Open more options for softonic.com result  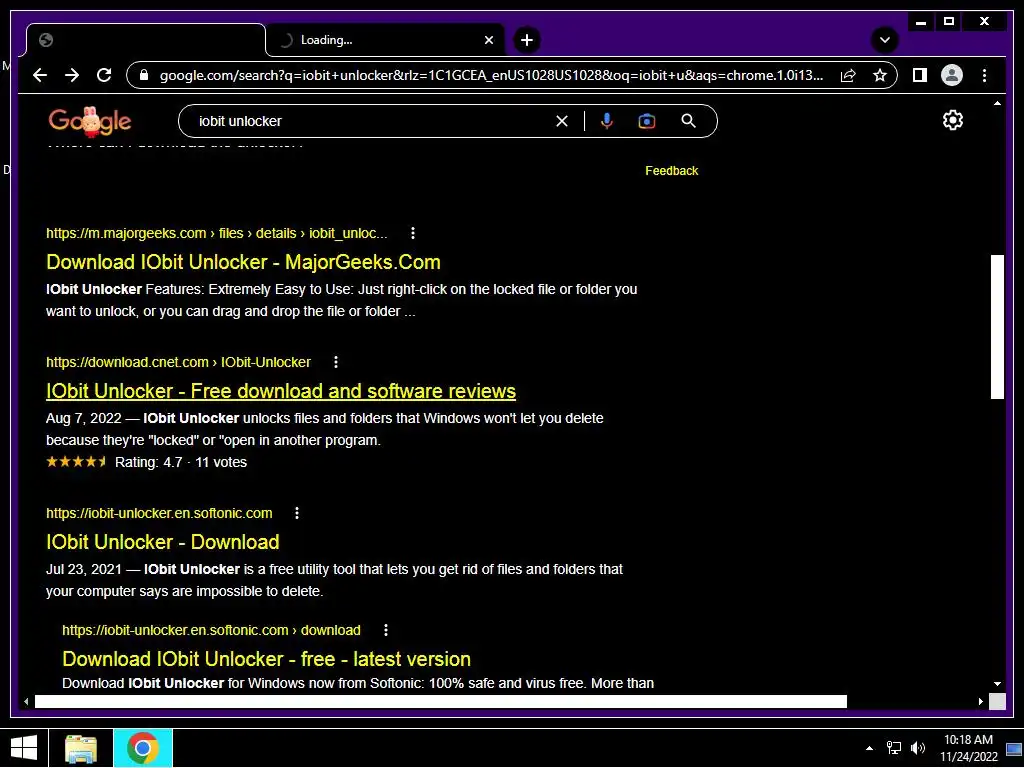click(x=297, y=513)
